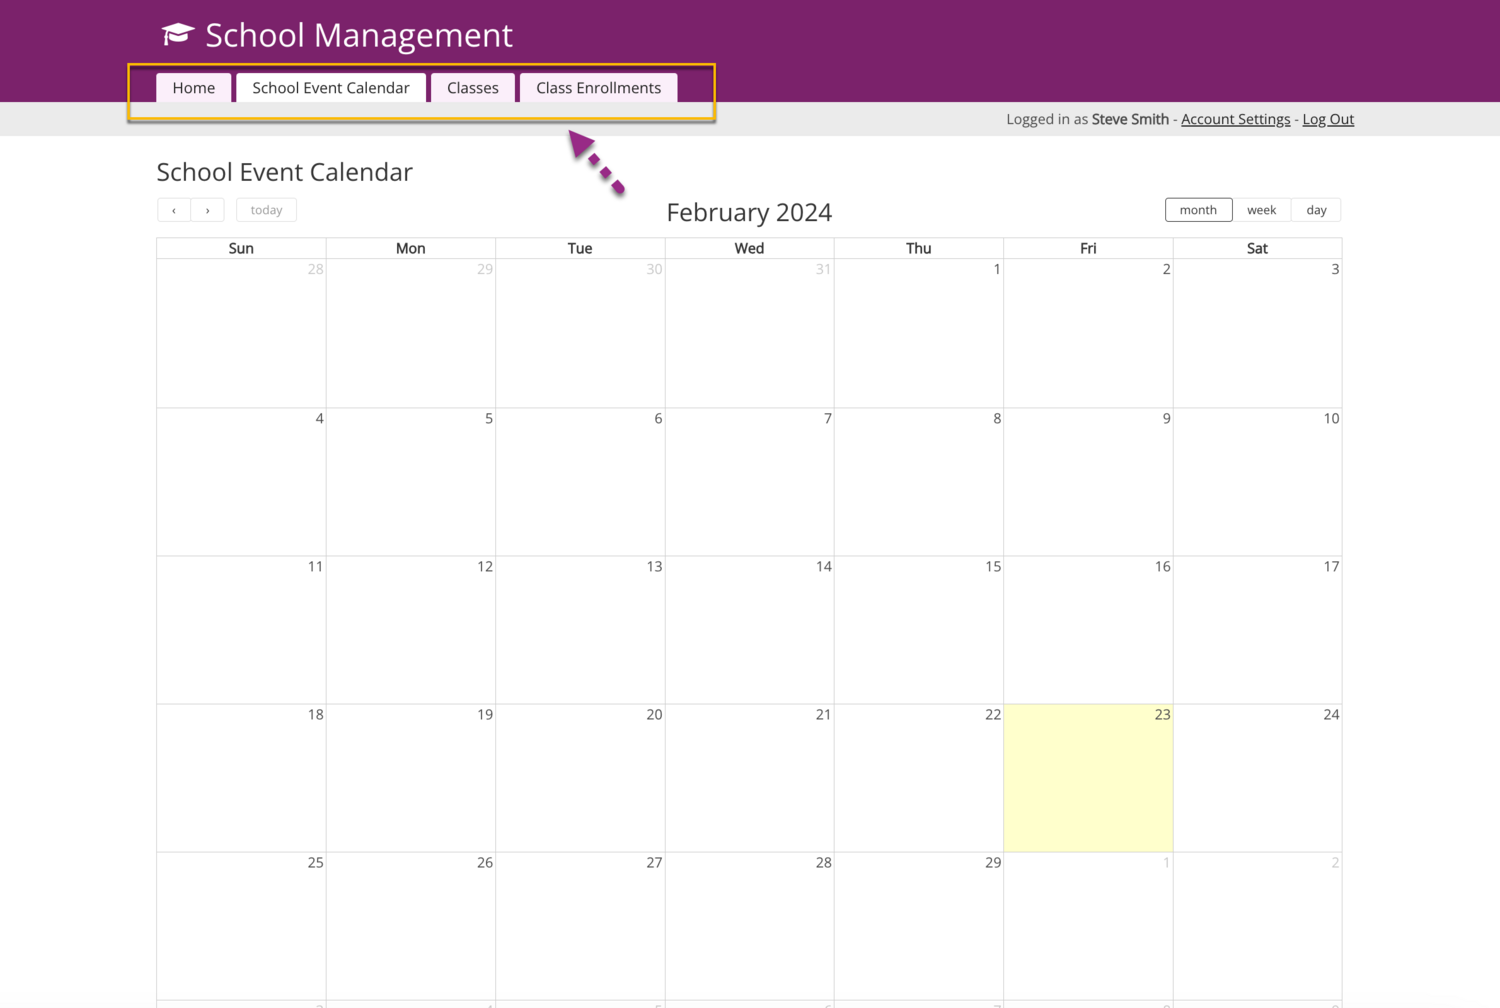Switch calendar to day view

[x=1316, y=210]
